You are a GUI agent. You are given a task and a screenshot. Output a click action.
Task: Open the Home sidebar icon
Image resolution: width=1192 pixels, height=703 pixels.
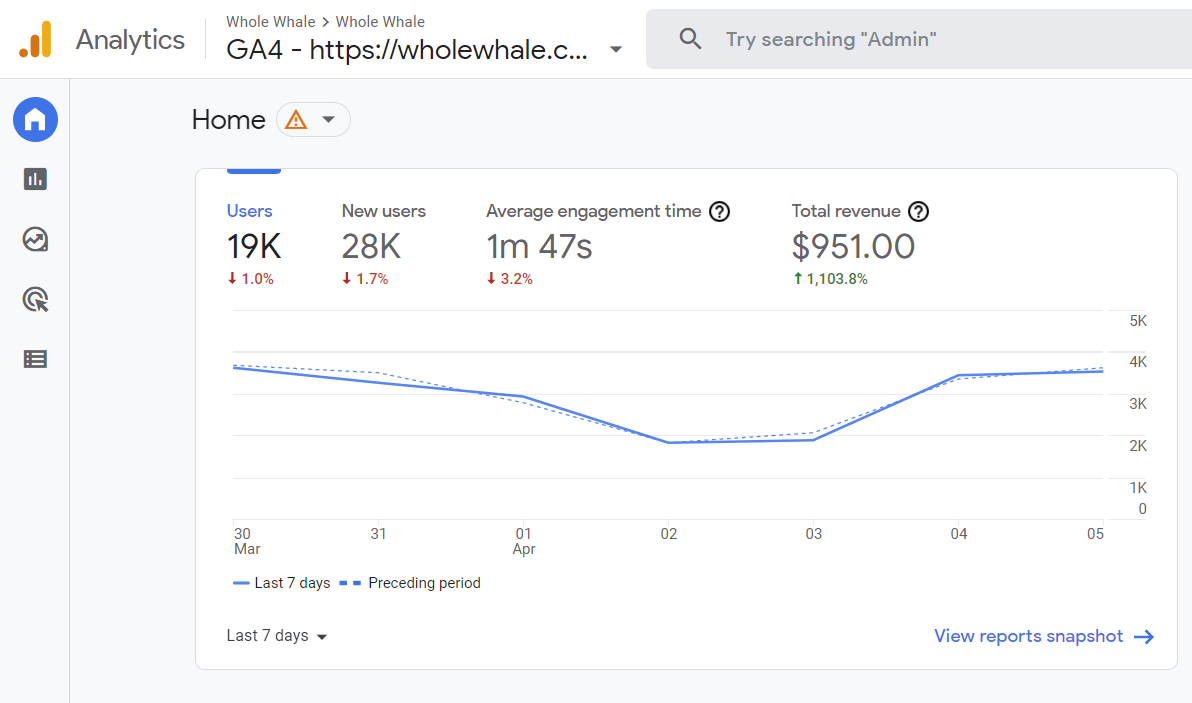35,119
